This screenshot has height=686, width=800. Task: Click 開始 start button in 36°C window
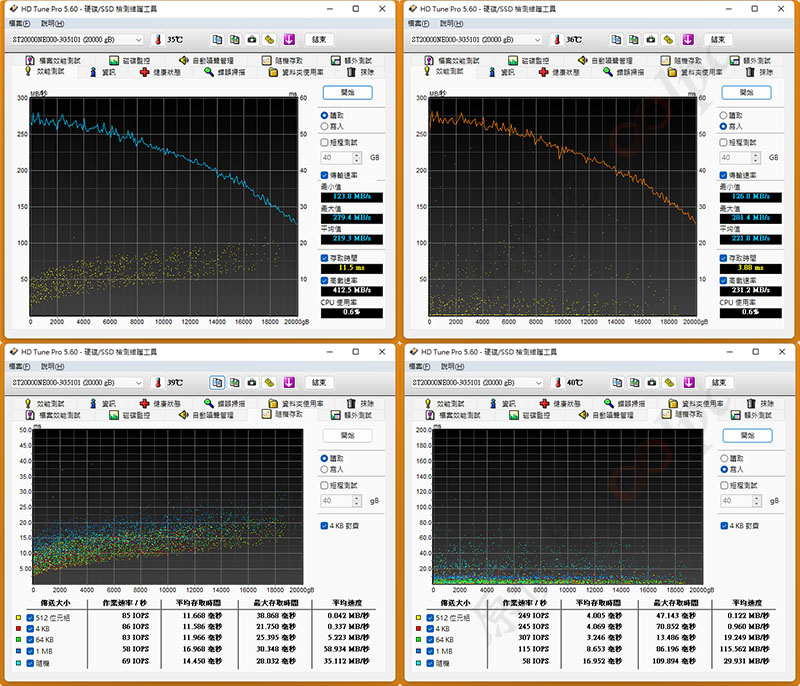(x=746, y=92)
